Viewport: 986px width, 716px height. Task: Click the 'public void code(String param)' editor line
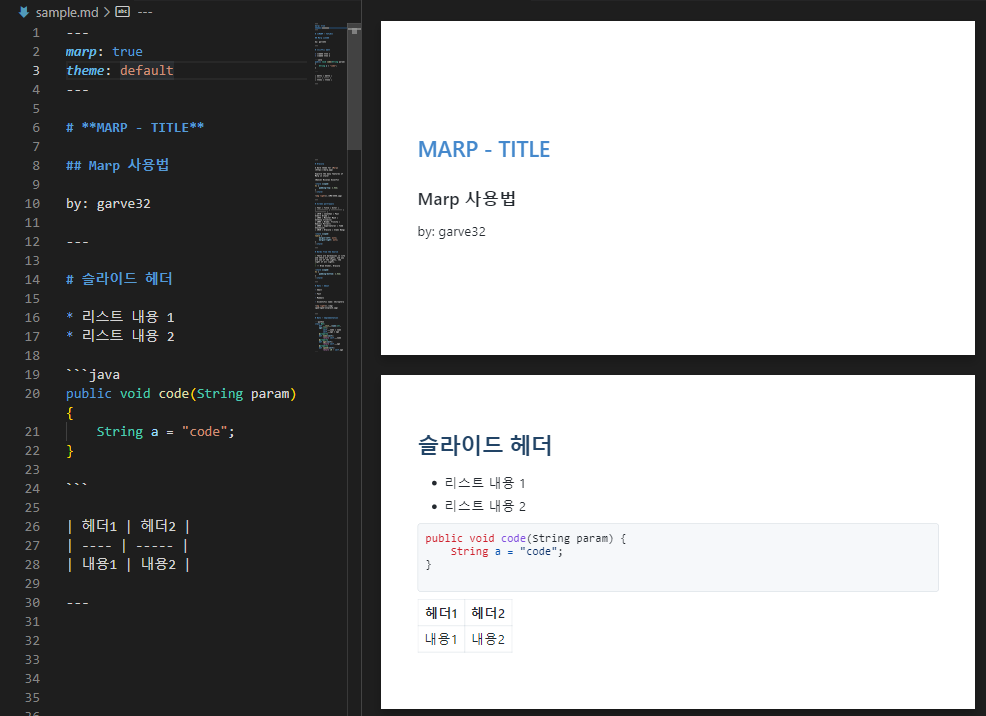coord(181,394)
